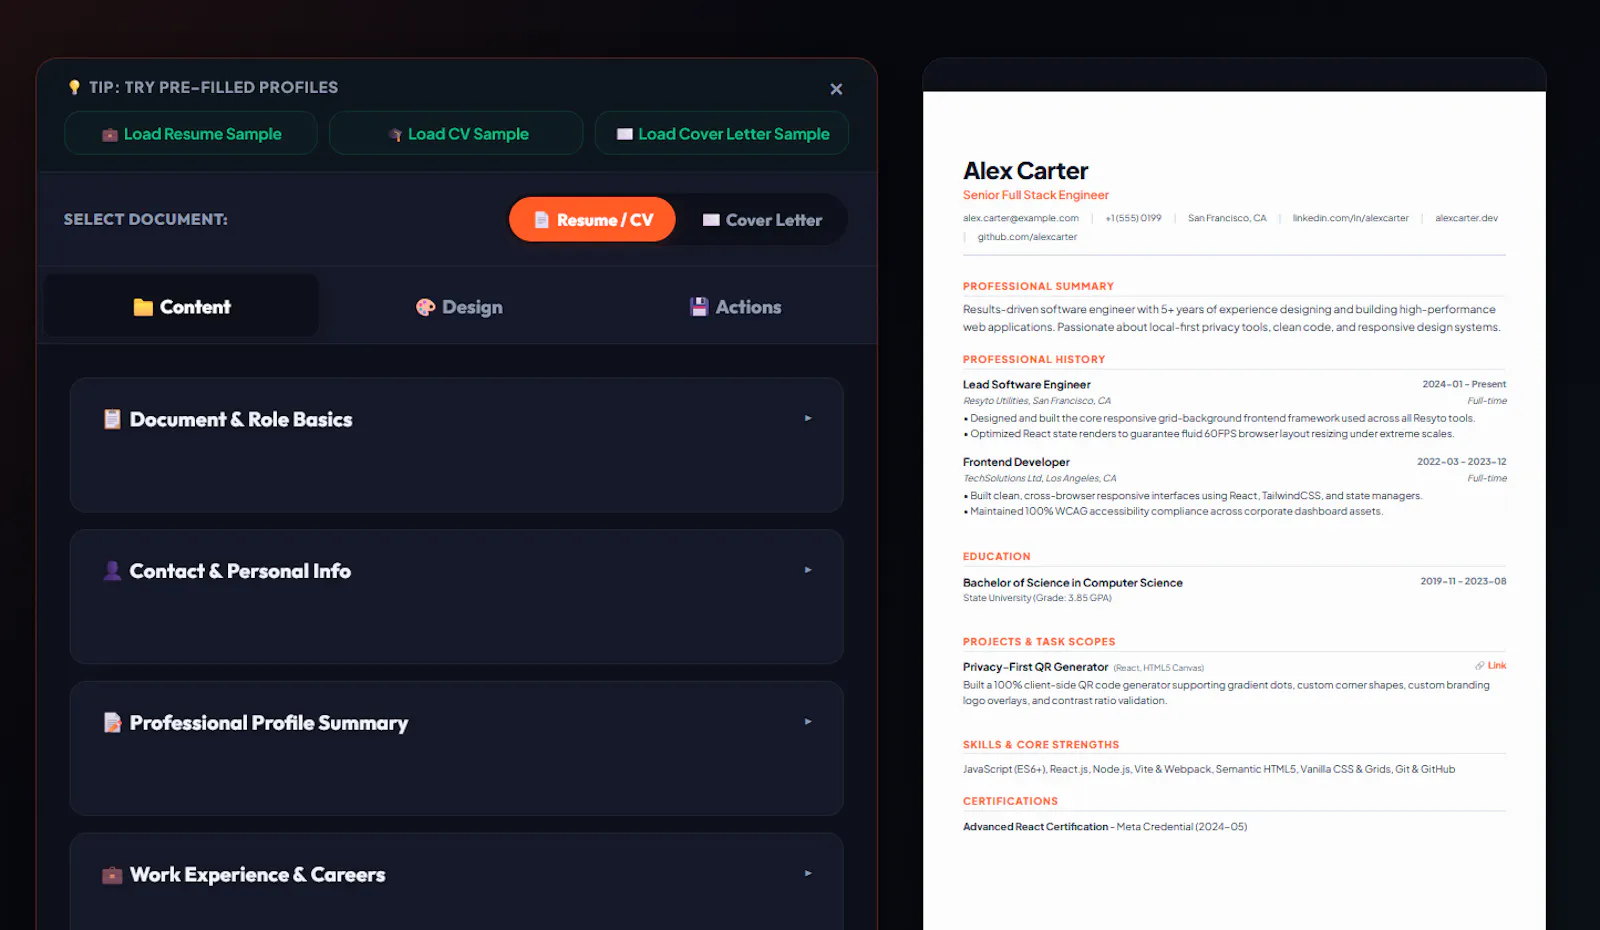Click the briefcase icon on Load Resume Sample
The height and width of the screenshot is (930, 1600).
pyautogui.click(x=110, y=135)
